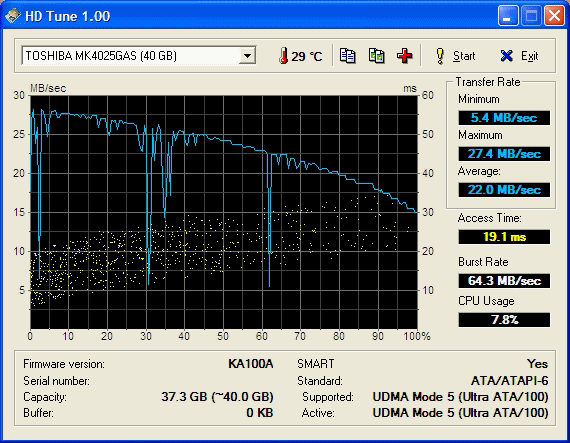Click the thermometer temperature icon
This screenshot has height=443, width=570.
(x=284, y=56)
